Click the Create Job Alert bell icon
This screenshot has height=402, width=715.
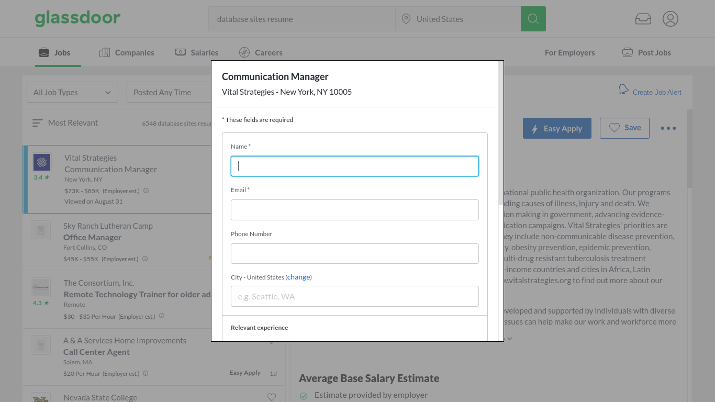tap(623, 89)
